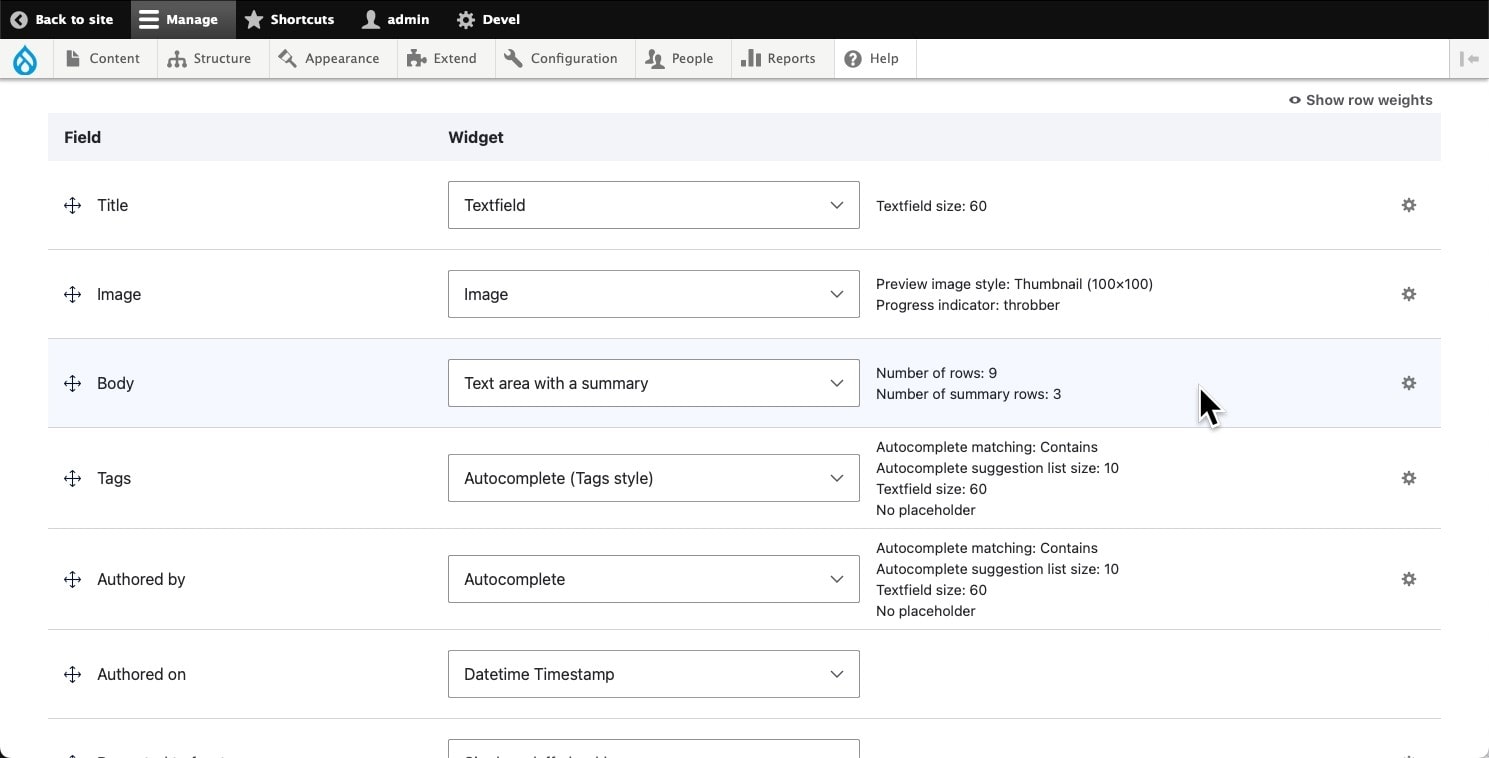This screenshot has height=758, width=1489.
Task: Click the Authored on field label
Action: pyautogui.click(x=141, y=674)
